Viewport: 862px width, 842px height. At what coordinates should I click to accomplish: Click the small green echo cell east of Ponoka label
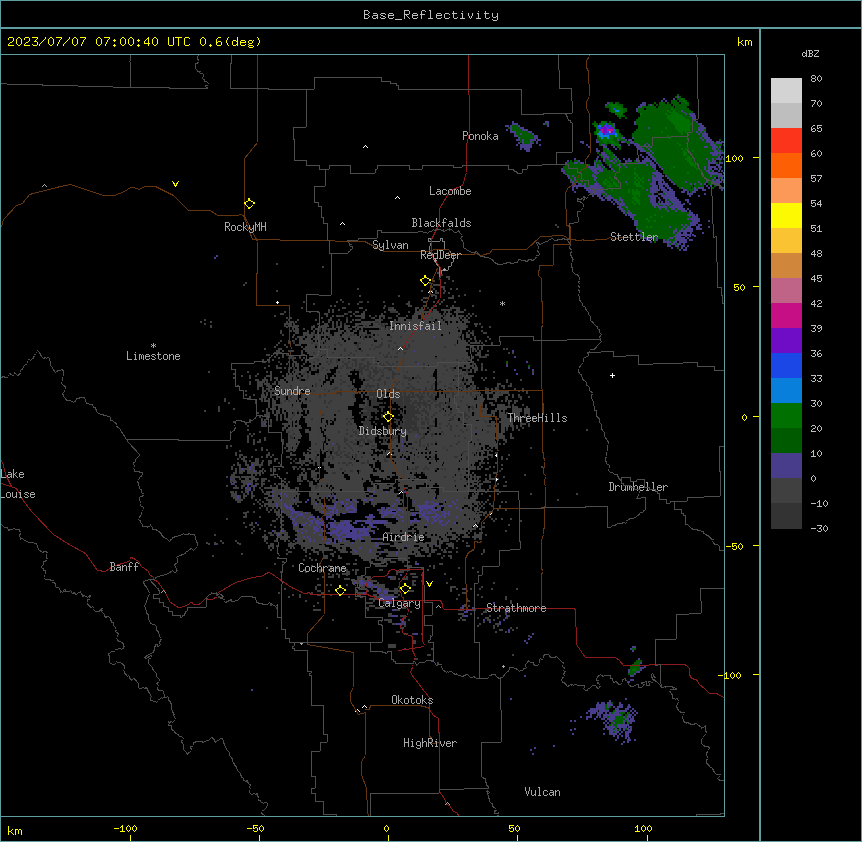coord(523,136)
